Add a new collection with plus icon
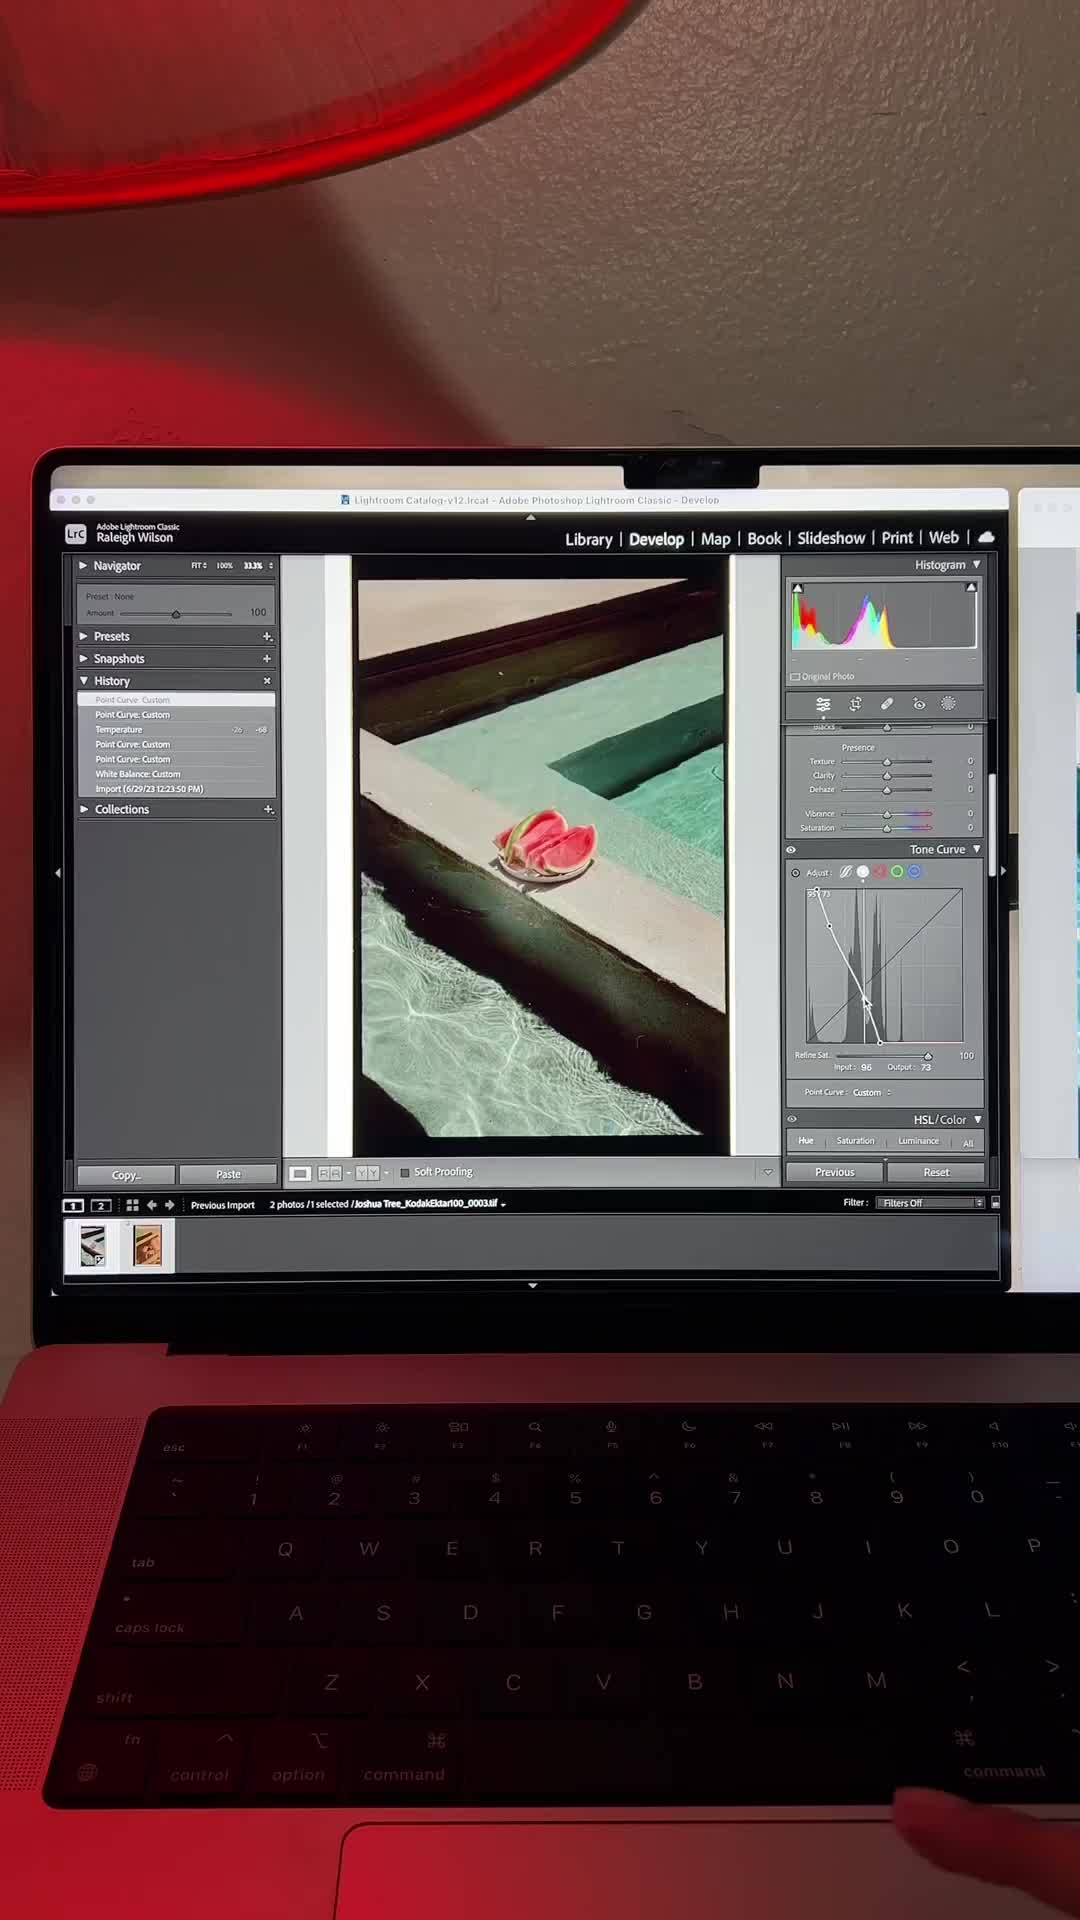This screenshot has height=1920, width=1080. point(268,809)
